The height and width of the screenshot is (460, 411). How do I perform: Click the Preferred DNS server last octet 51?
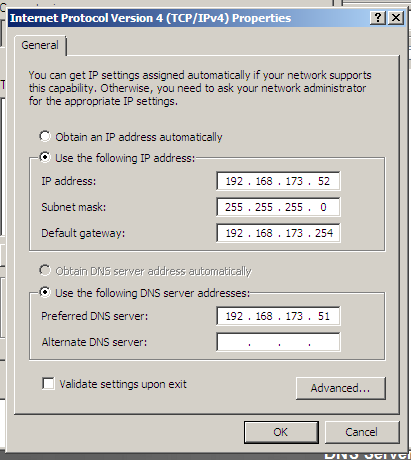point(323,316)
